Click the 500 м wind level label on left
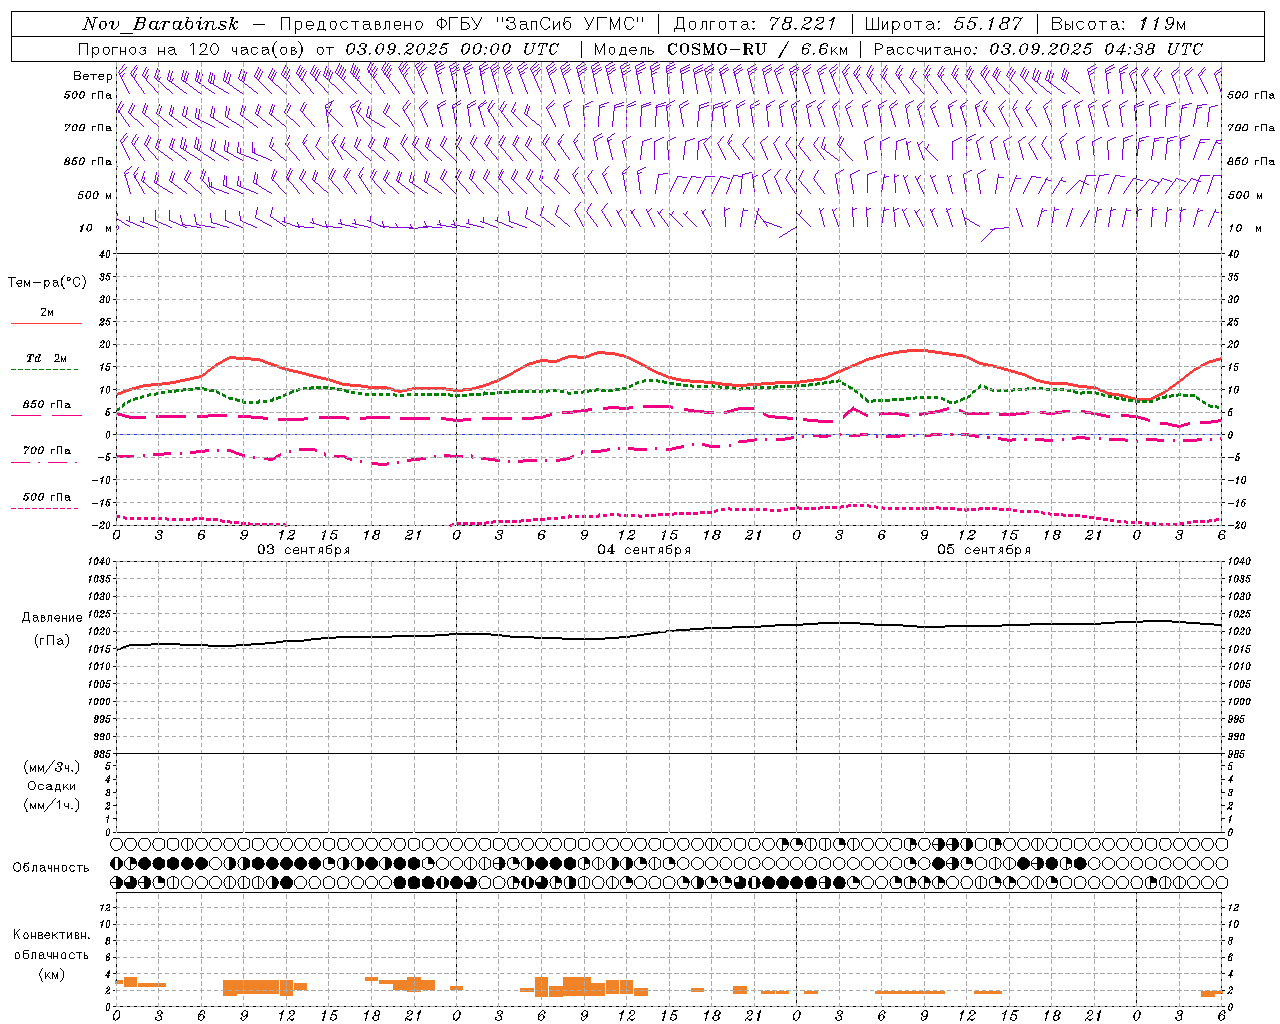 95,195
